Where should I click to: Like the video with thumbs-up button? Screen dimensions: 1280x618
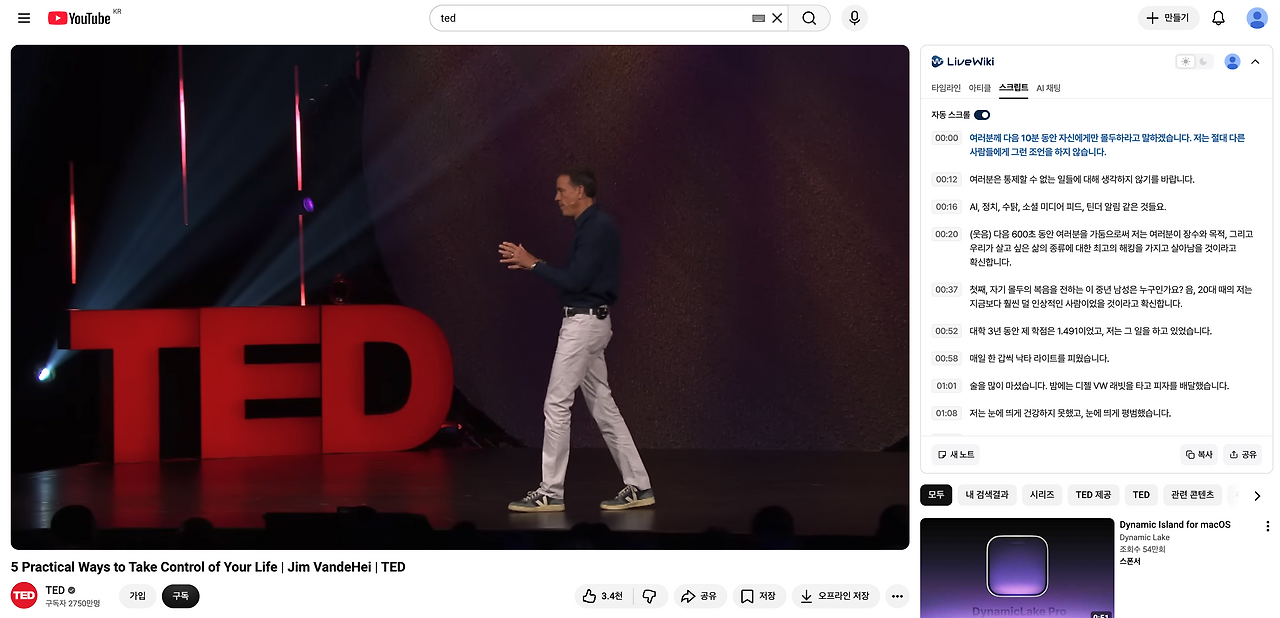pos(603,596)
